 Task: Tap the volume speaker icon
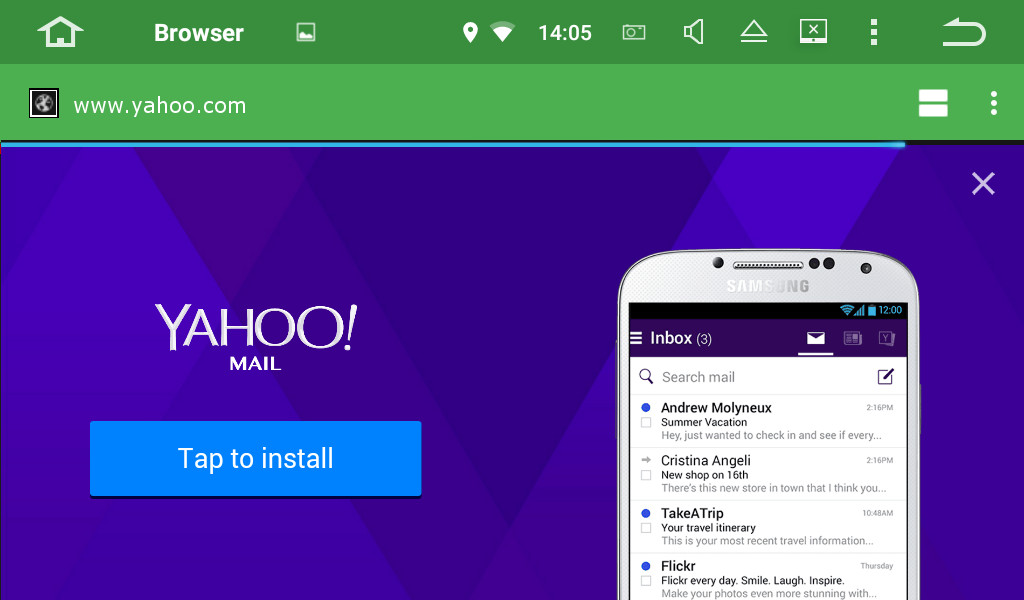click(x=693, y=32)
